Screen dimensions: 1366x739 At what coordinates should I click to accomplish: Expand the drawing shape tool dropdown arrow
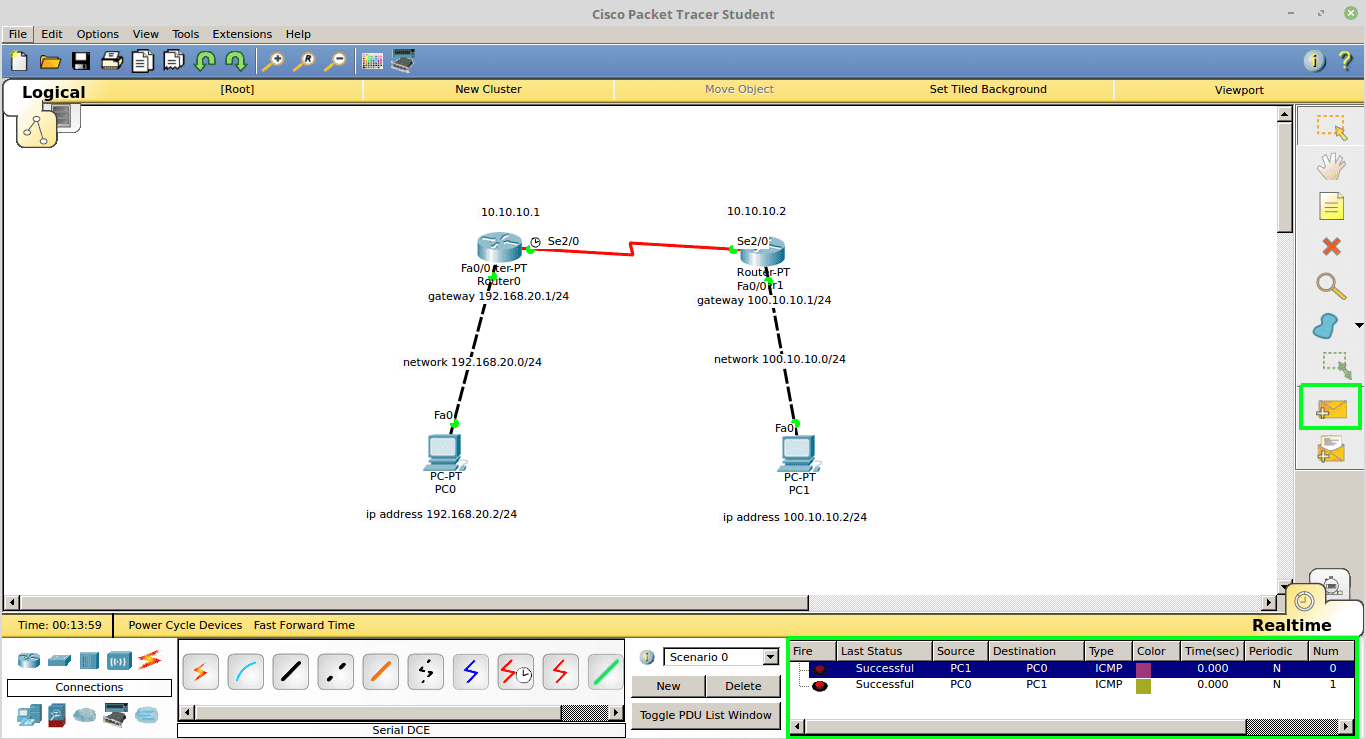[x=1358, y=326]
